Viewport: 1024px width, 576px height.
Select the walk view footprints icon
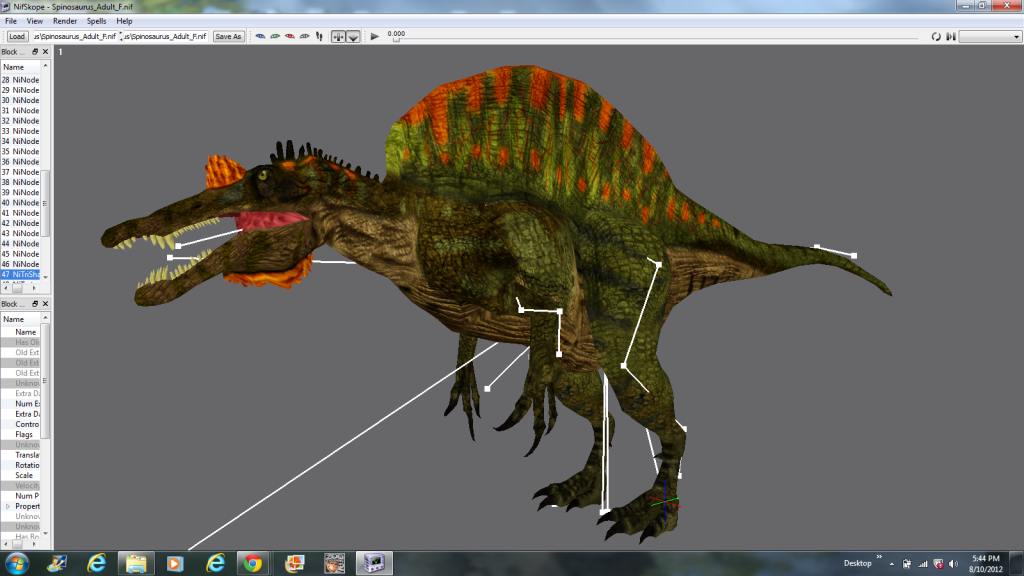point(319,36)
